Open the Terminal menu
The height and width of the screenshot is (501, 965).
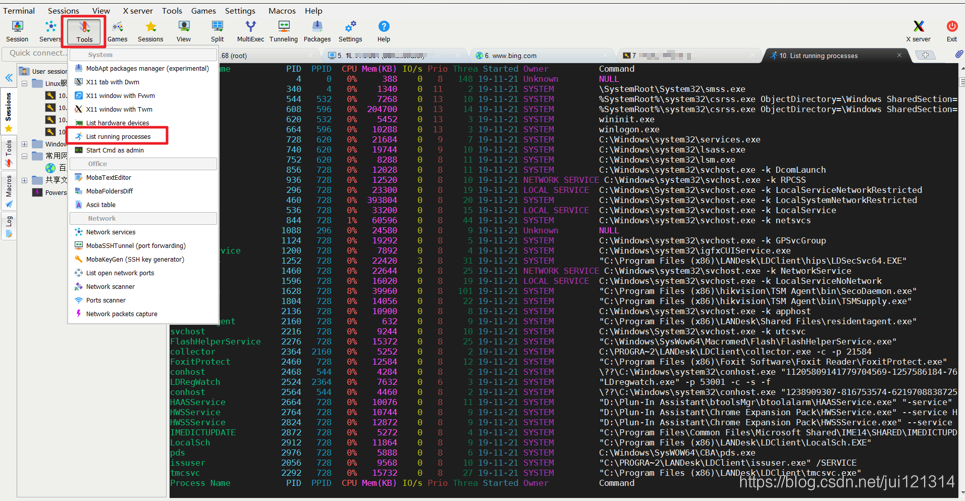click(19, 10)
